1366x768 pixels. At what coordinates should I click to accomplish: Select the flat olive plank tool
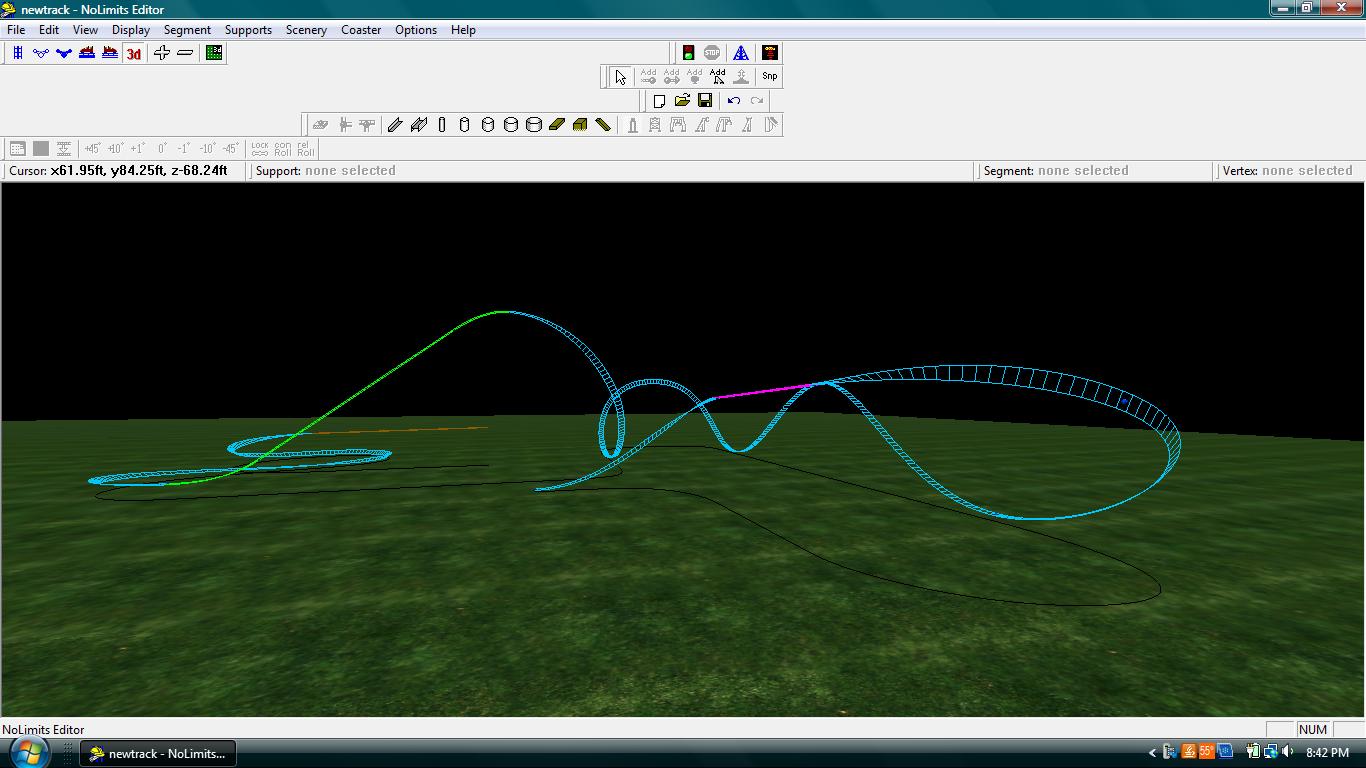click(557, 125)
